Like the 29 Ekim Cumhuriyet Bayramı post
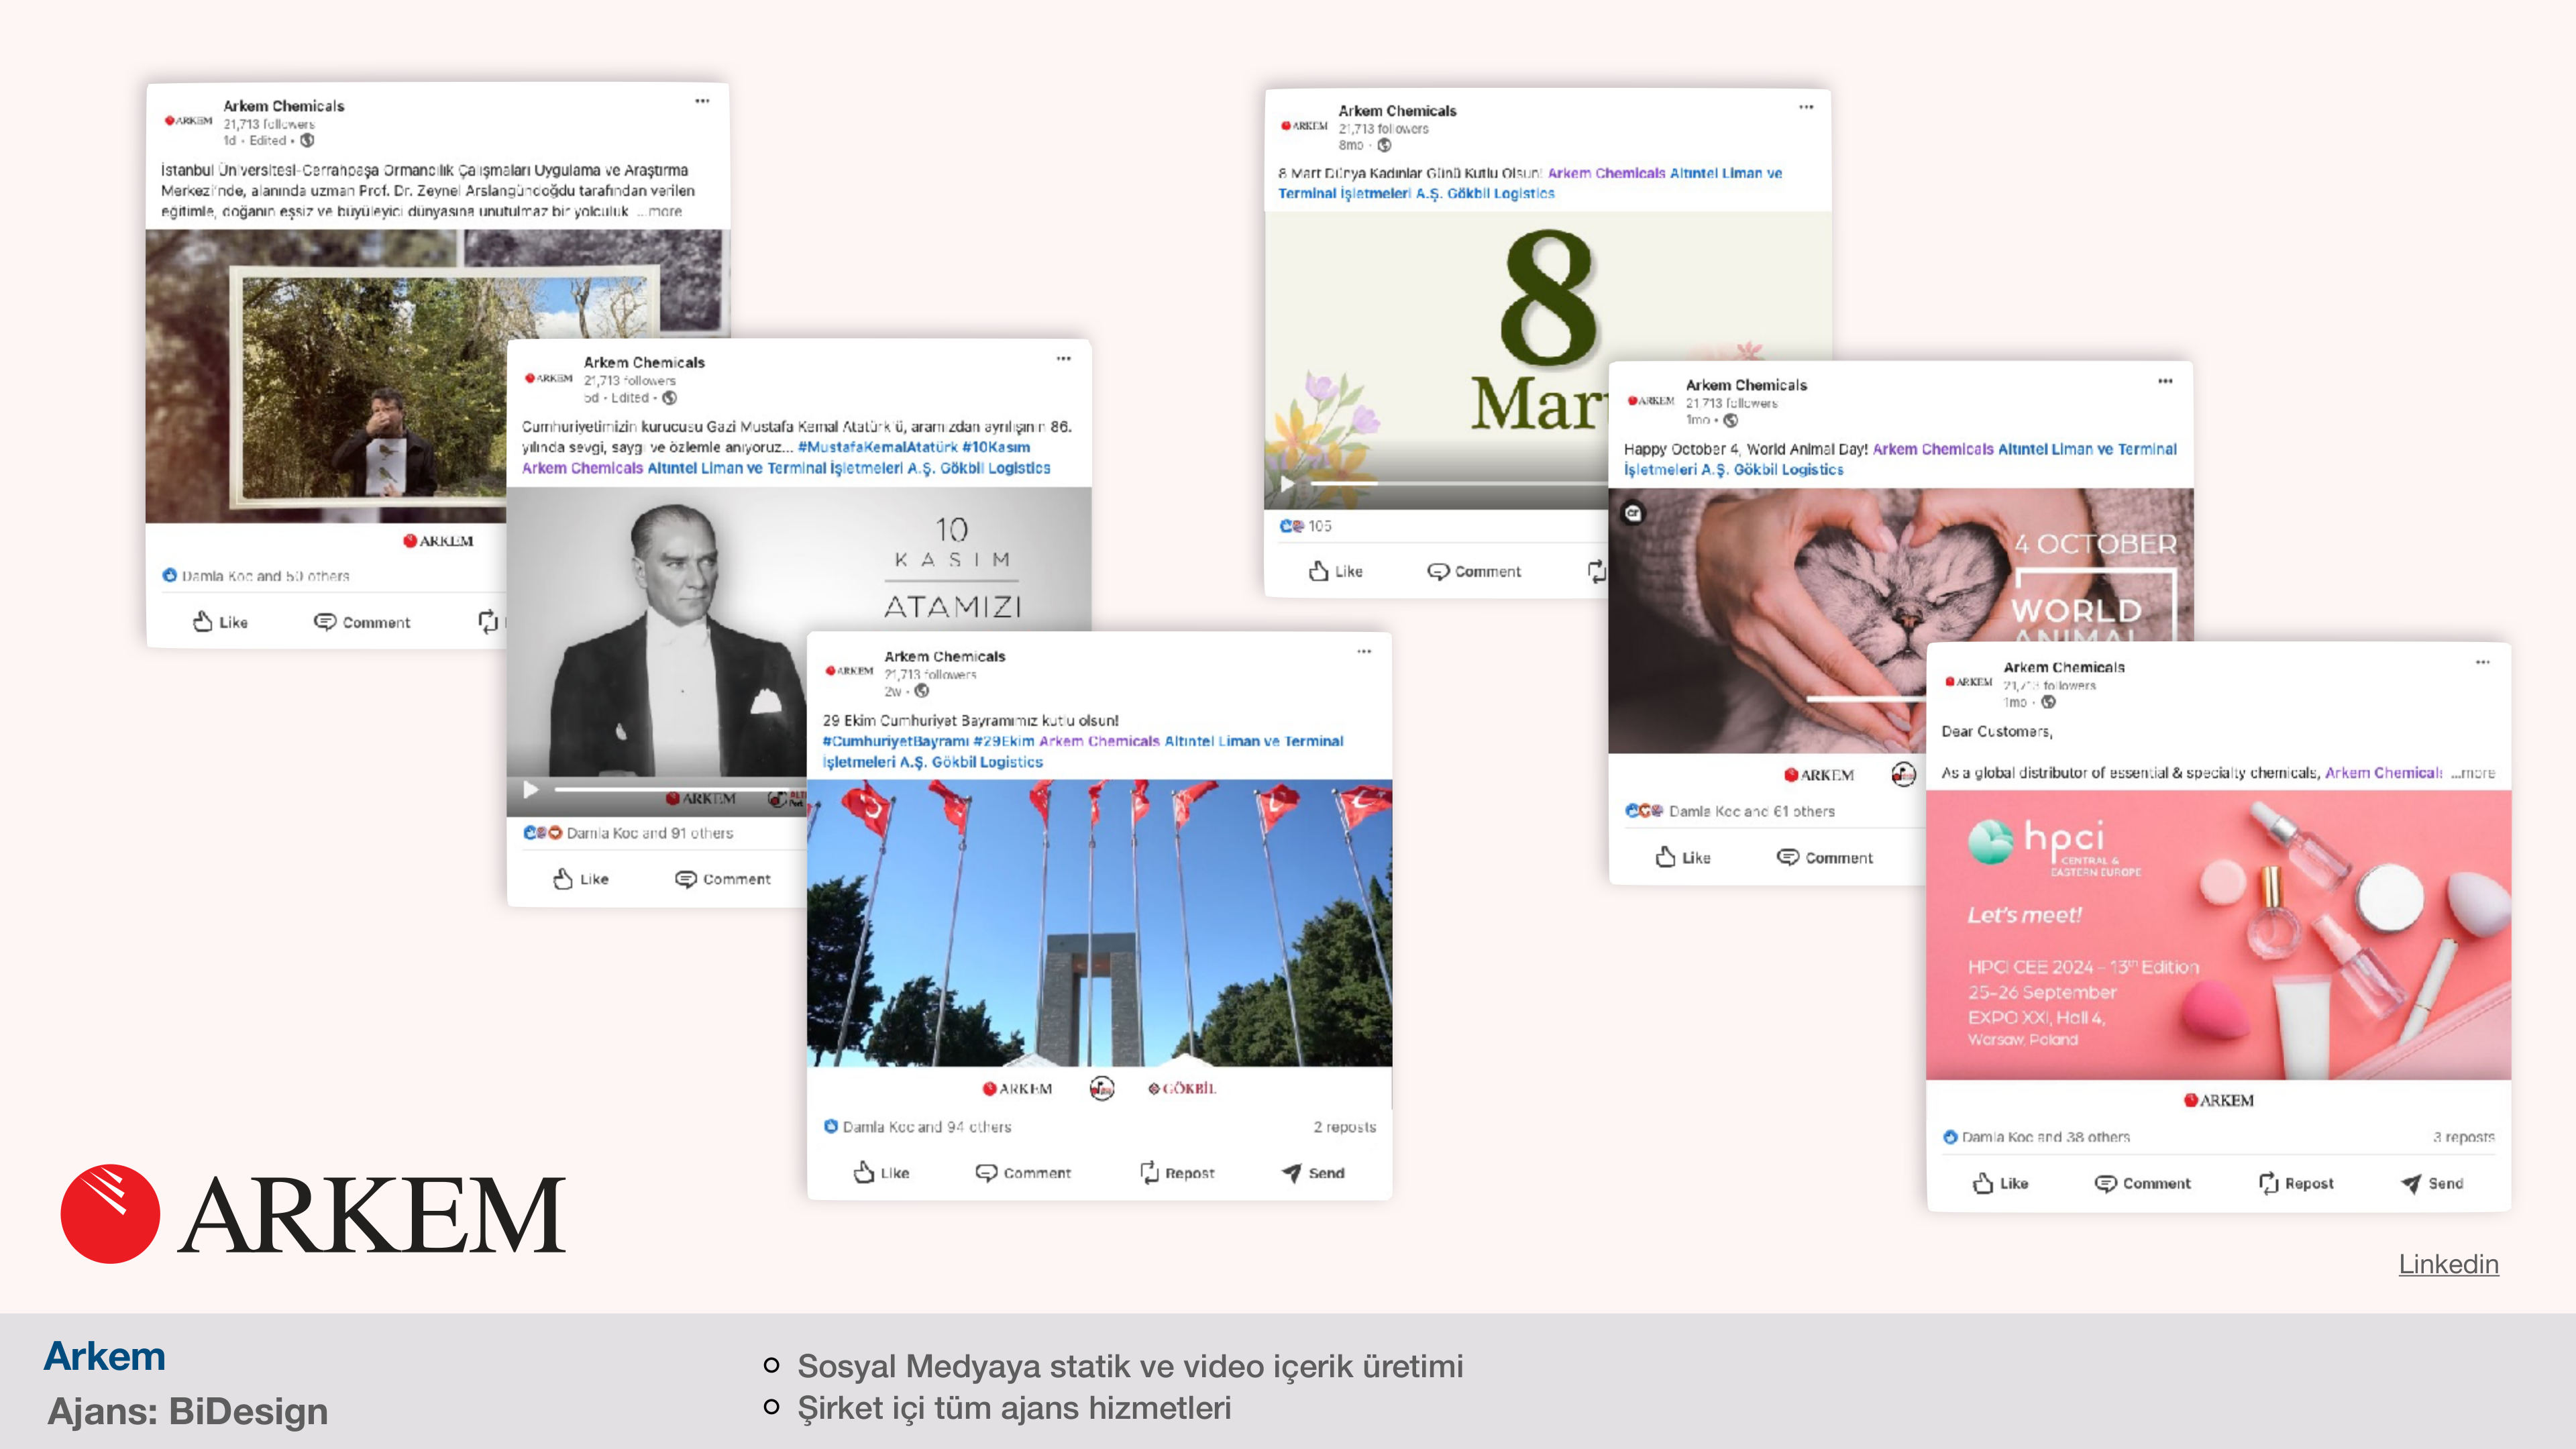Viewport: 2576px width, 1449px height. [x=881, y=1173]
